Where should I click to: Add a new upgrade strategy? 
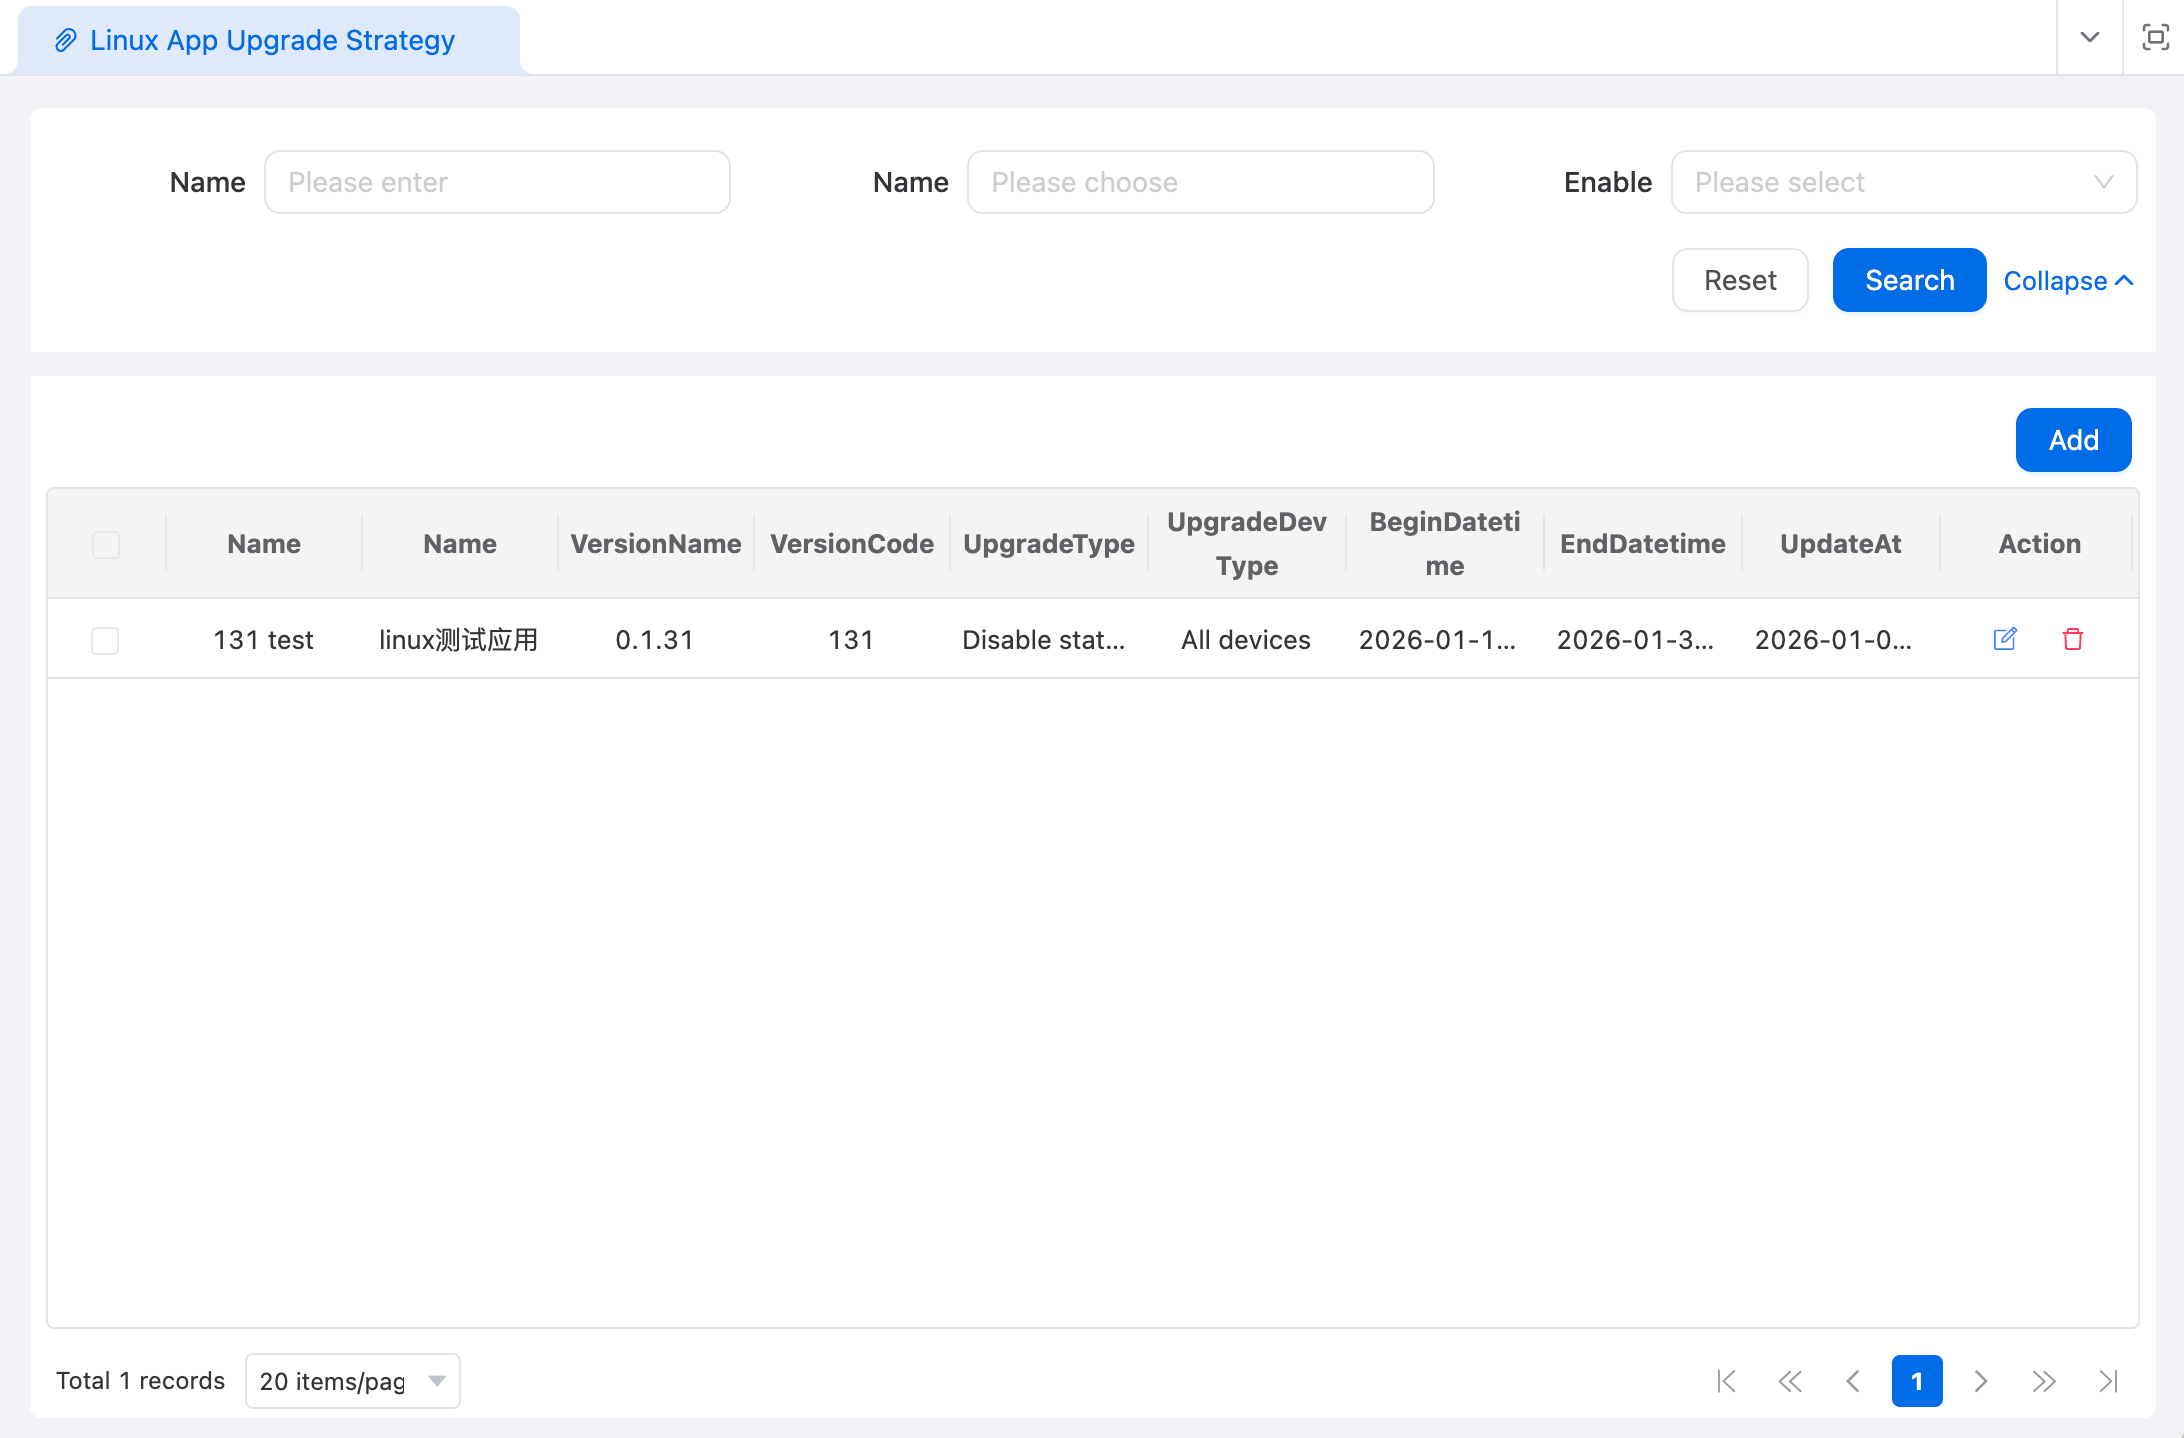pos(2072,440)
